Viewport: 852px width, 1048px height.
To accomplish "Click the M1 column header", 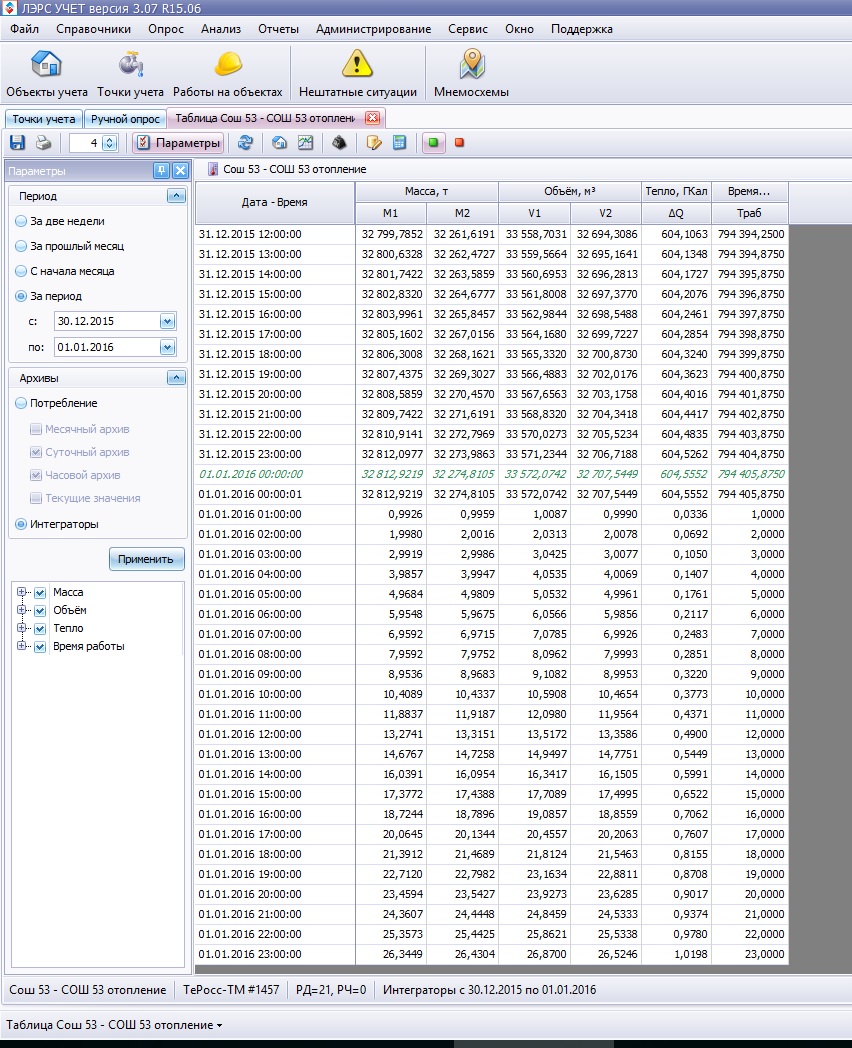I will [x=390, y=213].
